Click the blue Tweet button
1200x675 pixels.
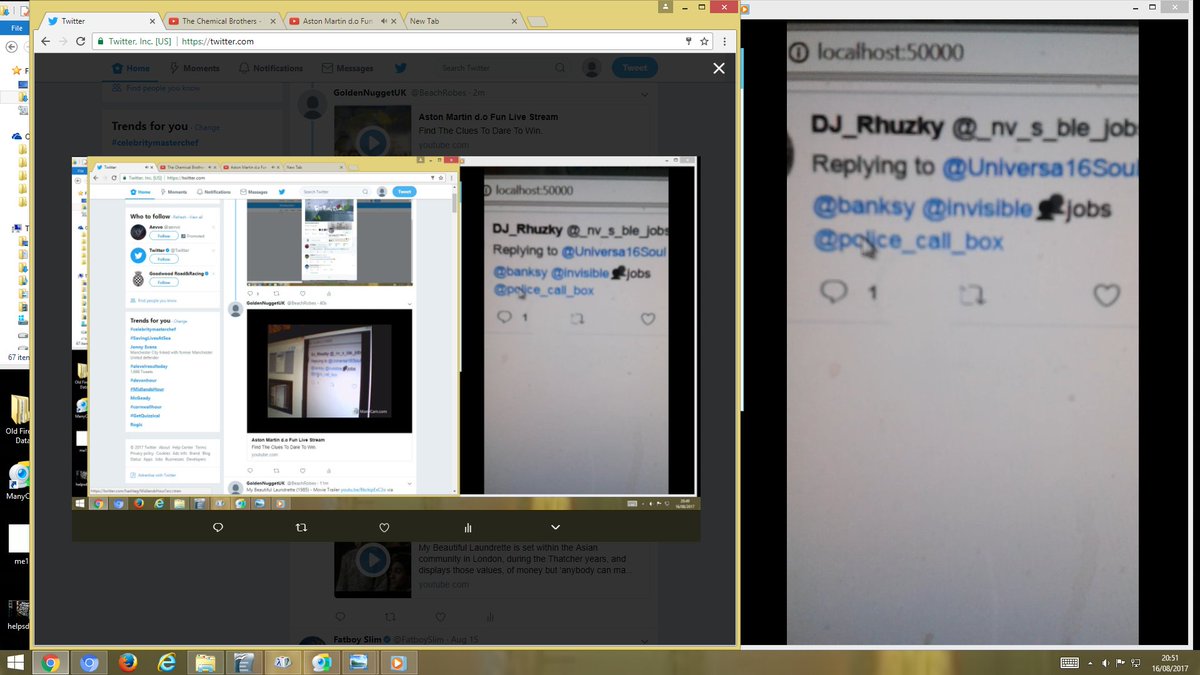click(x=635, y=68)
